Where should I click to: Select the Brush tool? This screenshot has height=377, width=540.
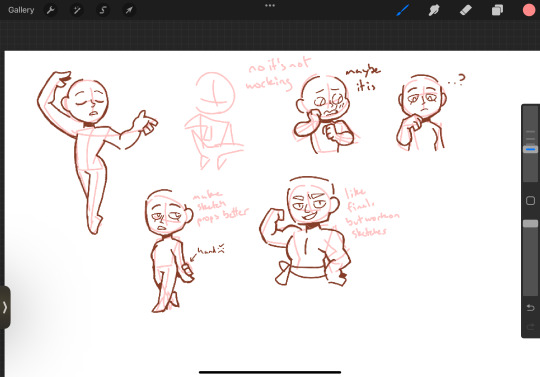click(402, 10)
